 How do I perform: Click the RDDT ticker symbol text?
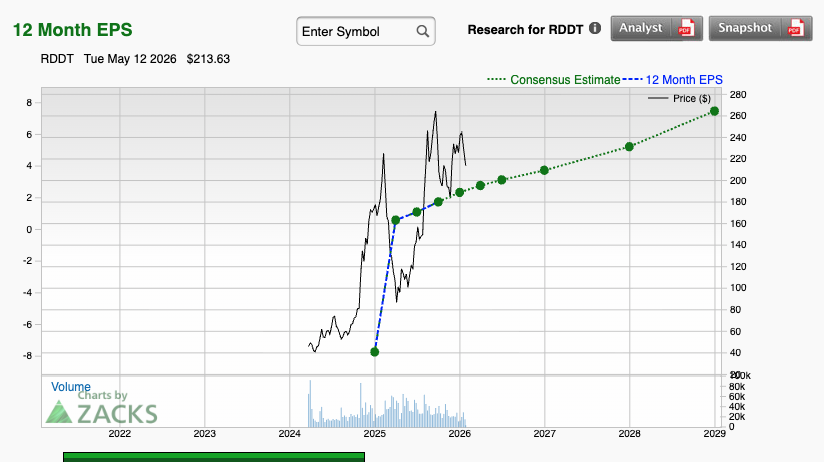57,59
